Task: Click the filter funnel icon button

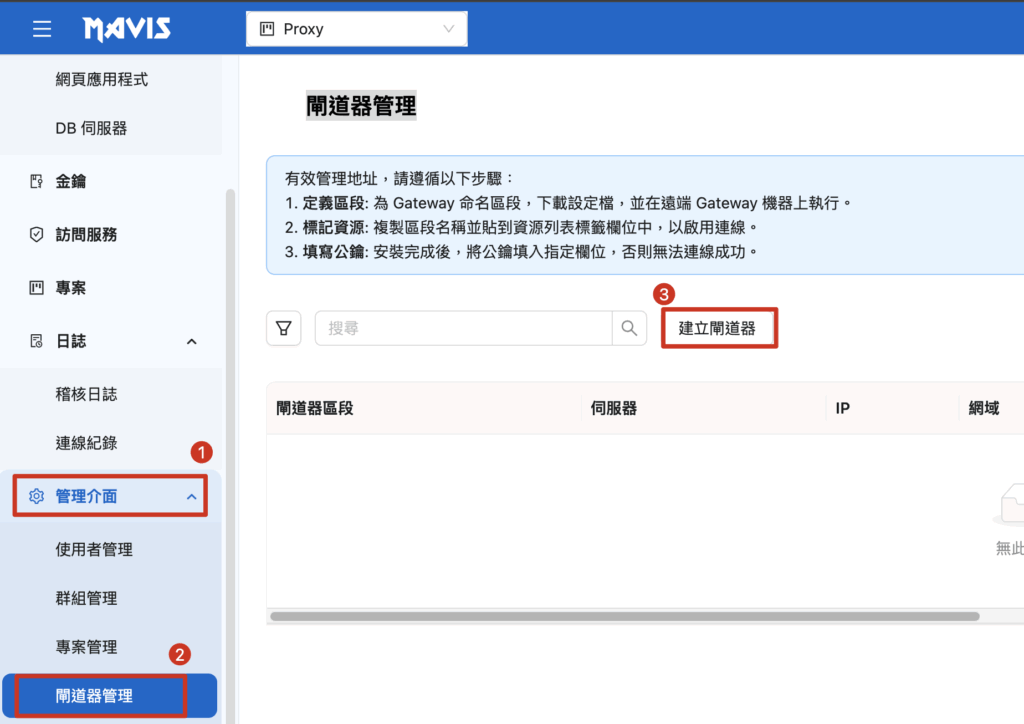Action: pos(284,328)
